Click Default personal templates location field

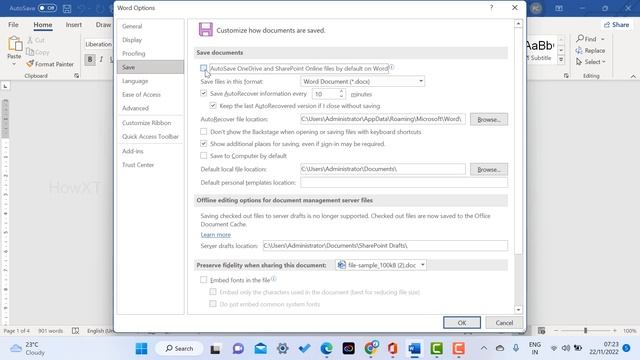(x=404, y=182)
